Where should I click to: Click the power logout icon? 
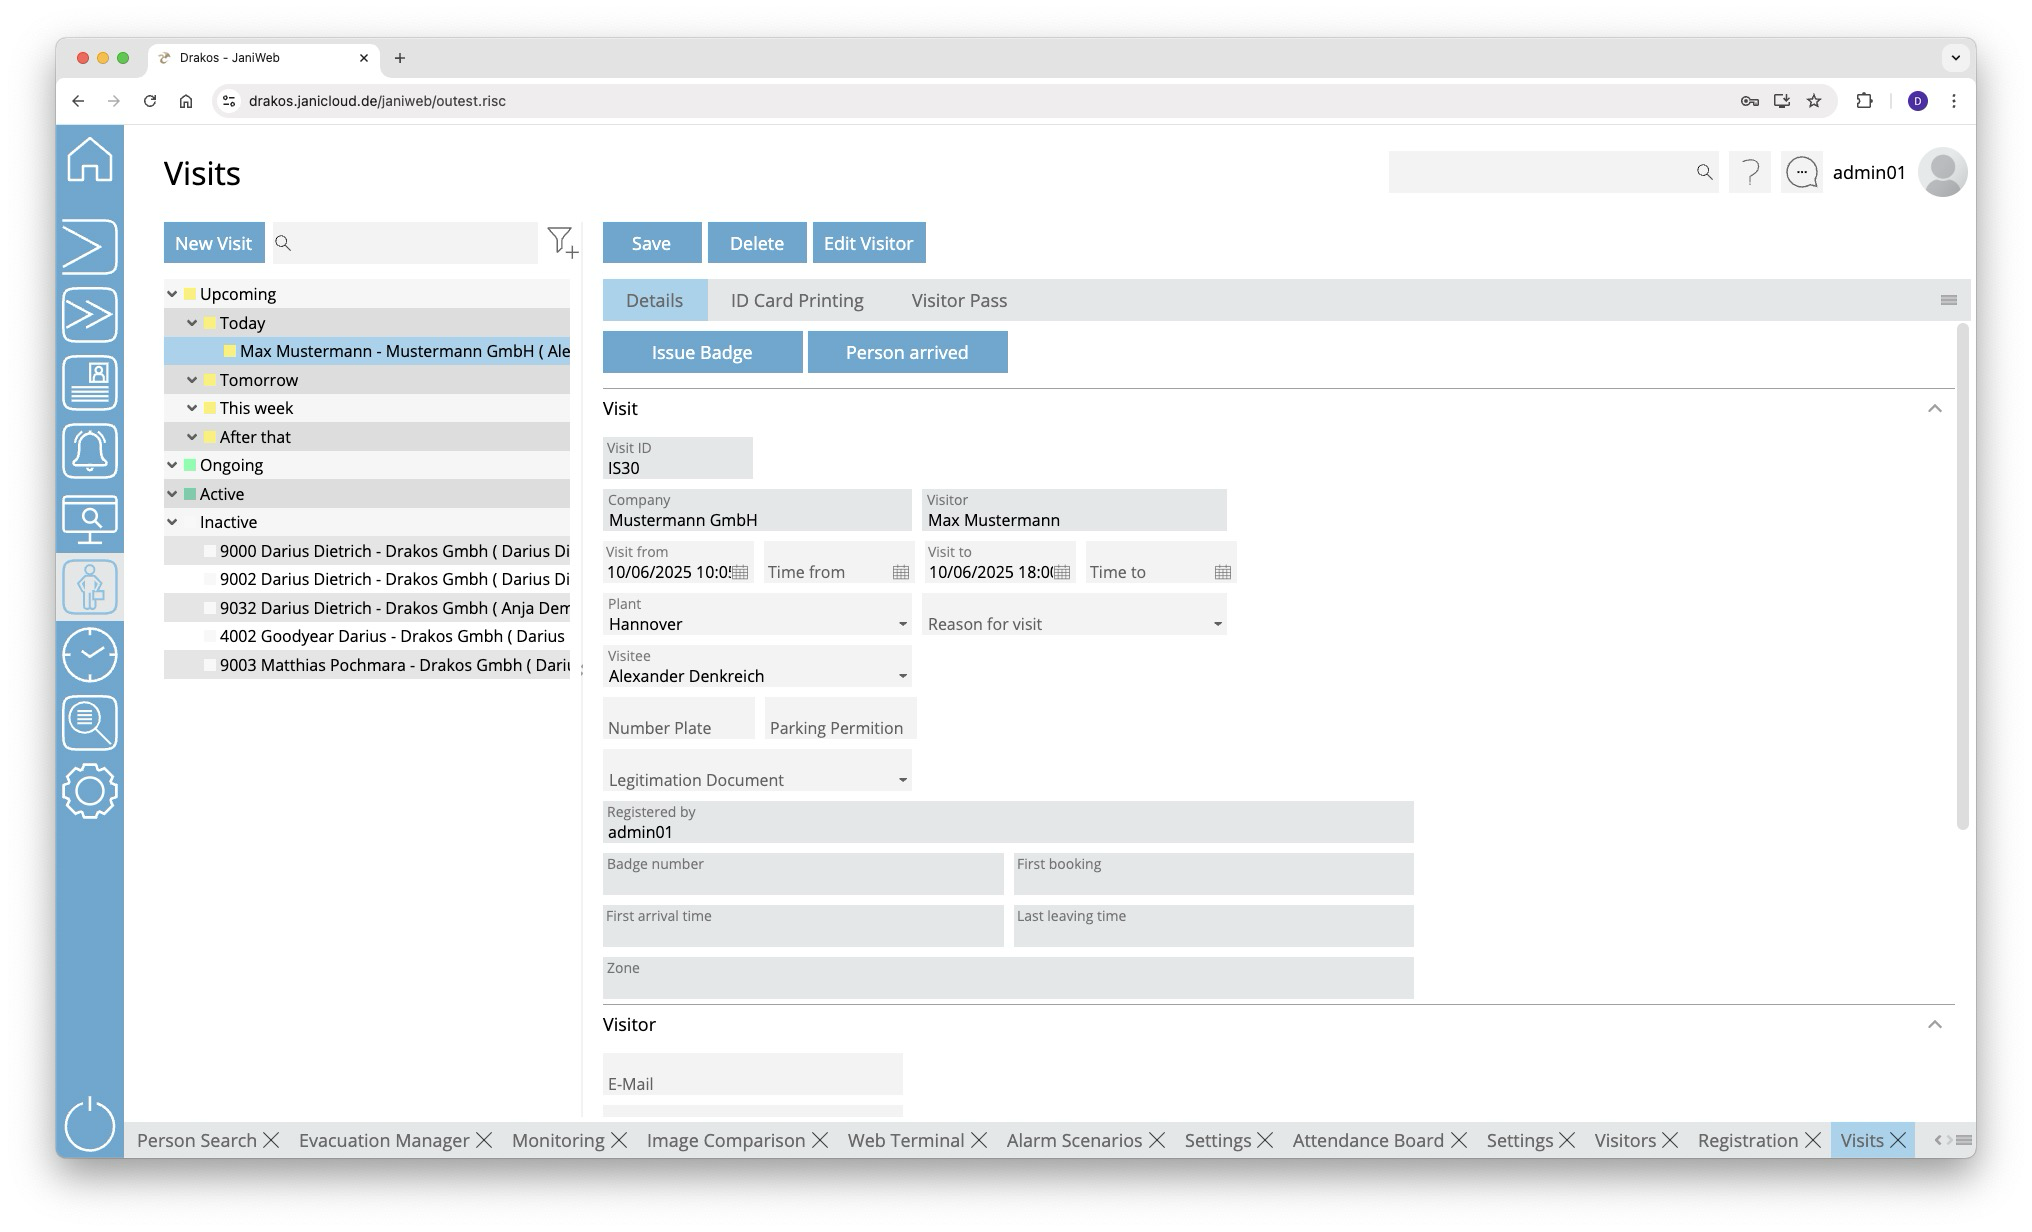[x=90, y=1124]
